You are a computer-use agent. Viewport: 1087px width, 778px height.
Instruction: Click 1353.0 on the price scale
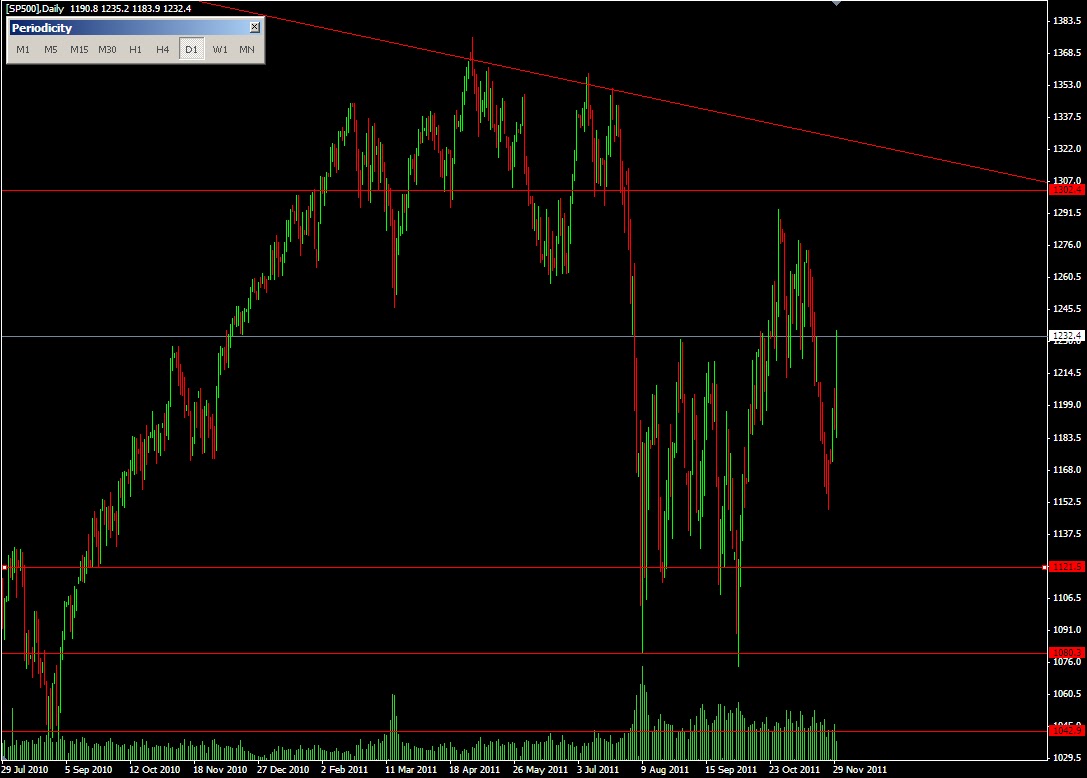pyautogui.click(x=1068, y=85)
